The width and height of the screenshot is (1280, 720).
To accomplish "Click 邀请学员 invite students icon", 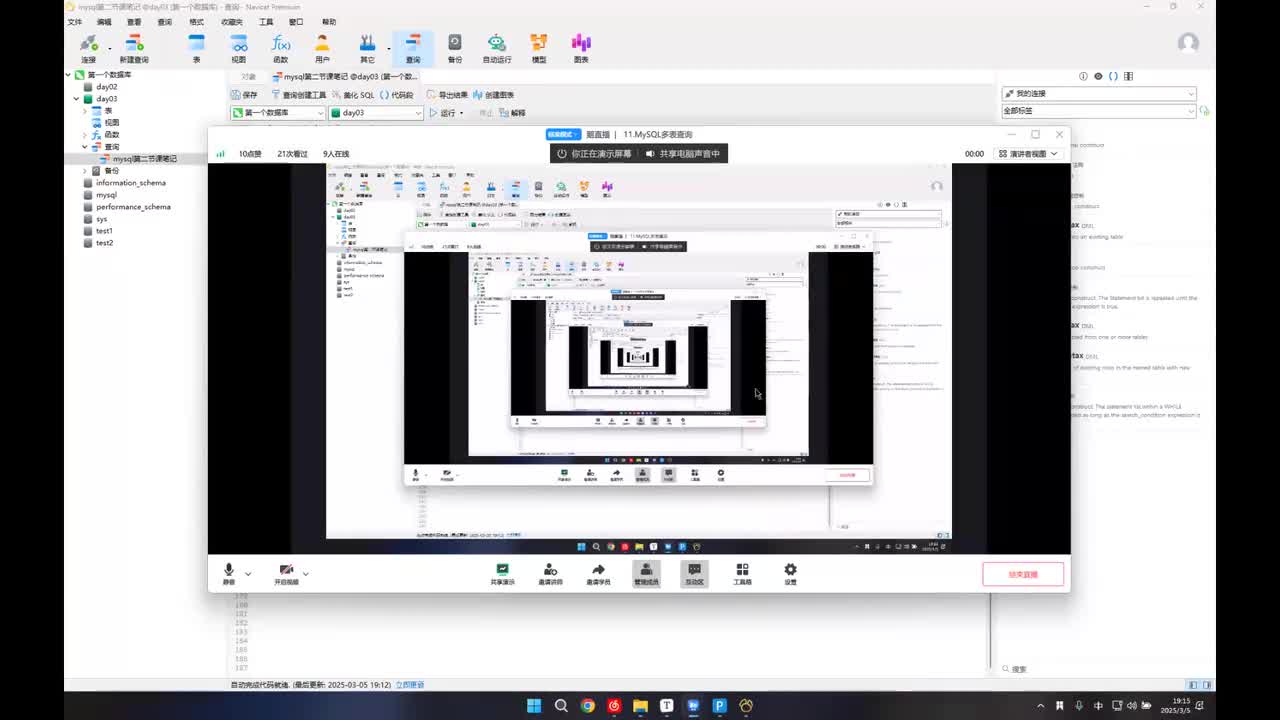I will (598, 574).
